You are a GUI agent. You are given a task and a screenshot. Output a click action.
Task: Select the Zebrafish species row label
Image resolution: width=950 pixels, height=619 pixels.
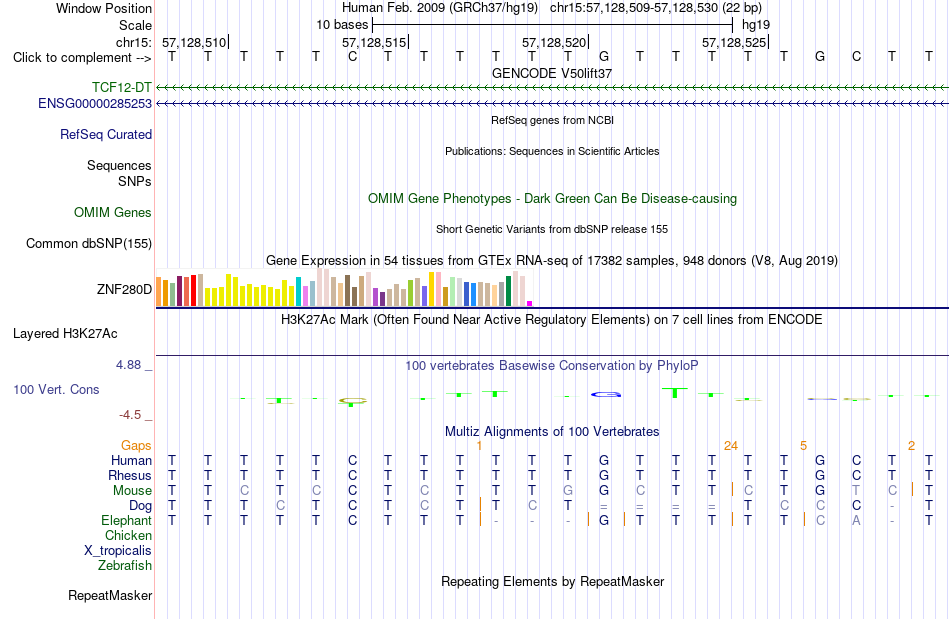[x=125, y=566]
